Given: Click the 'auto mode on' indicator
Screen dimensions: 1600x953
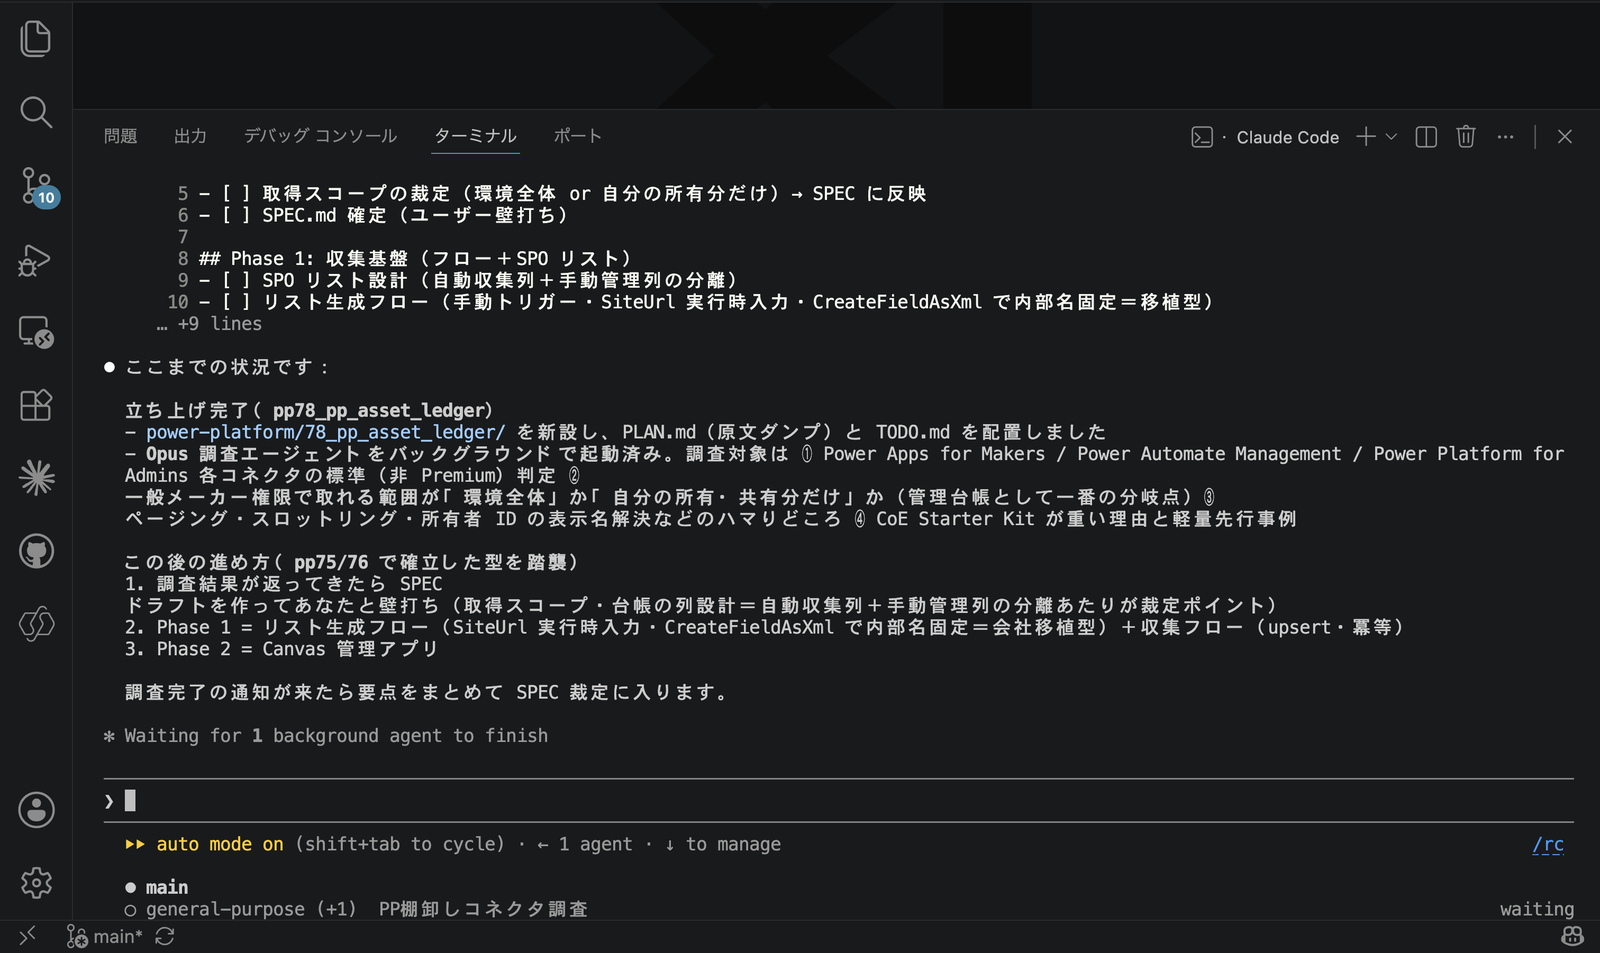Looking at the screenshot, I should (x=219, y=844).
